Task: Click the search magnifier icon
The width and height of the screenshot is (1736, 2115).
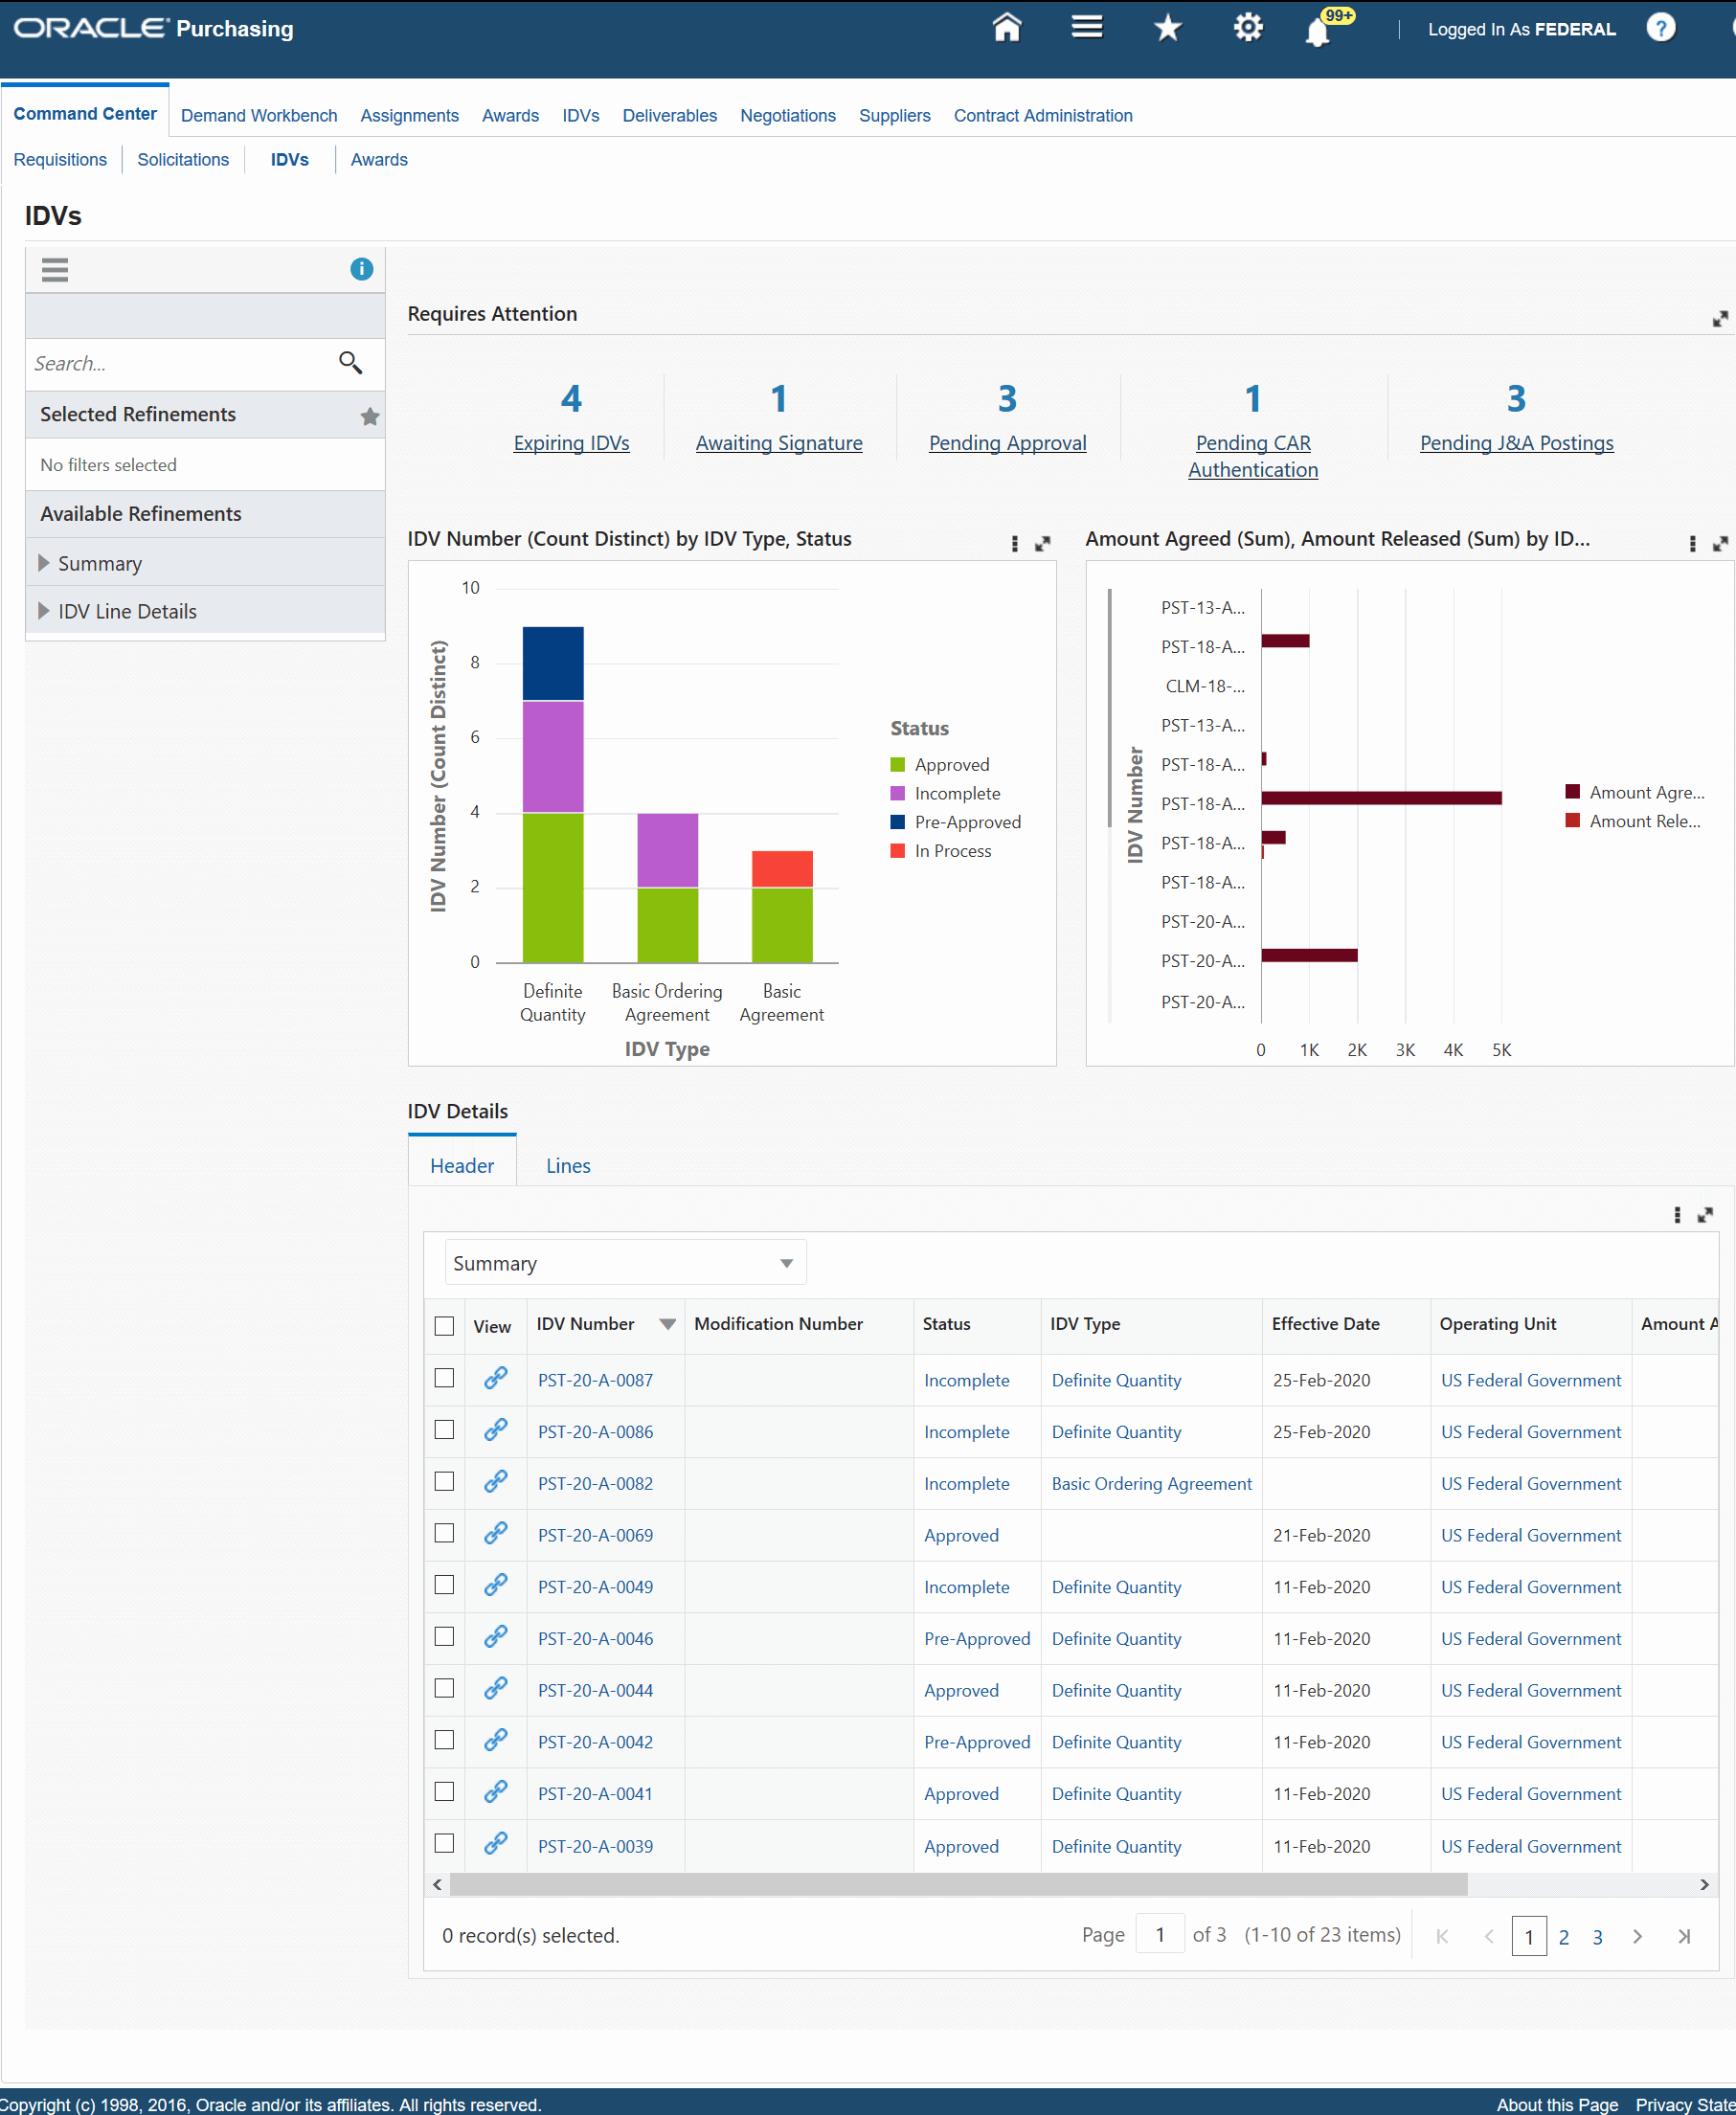Action: 350,362
